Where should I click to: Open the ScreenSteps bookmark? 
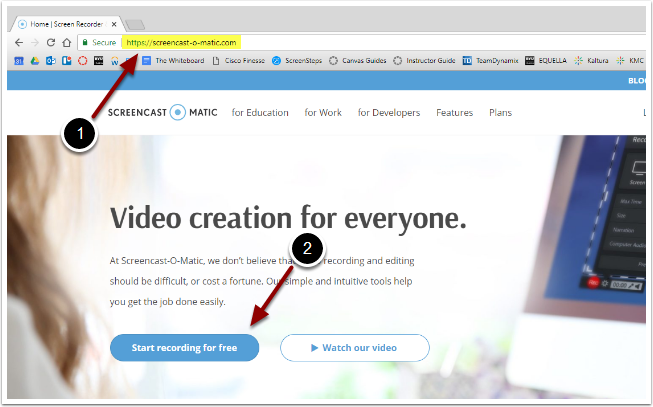[x=297, y=61]
